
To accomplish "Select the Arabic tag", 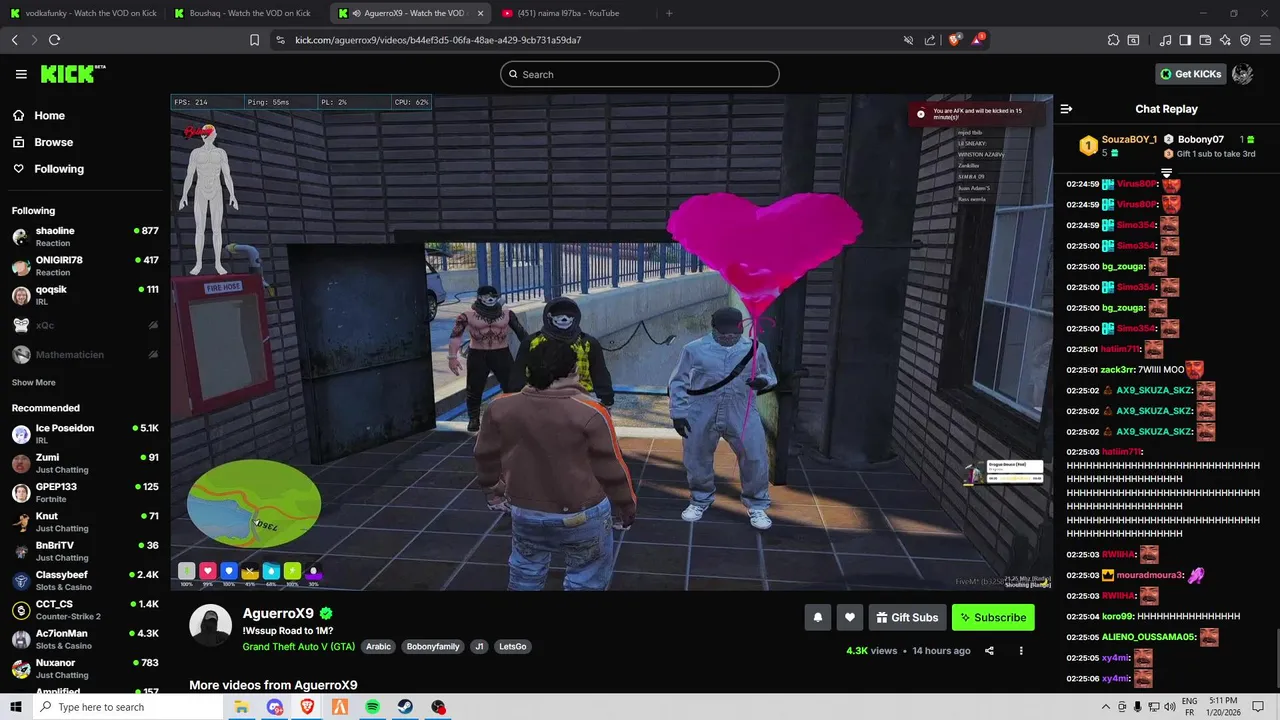I will coord(379,647).
